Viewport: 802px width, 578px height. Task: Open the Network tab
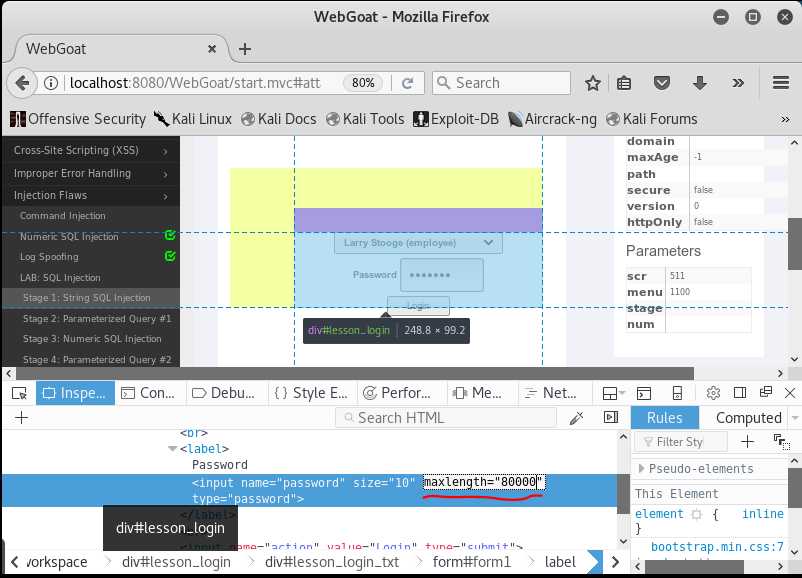(x=551, y=393)
